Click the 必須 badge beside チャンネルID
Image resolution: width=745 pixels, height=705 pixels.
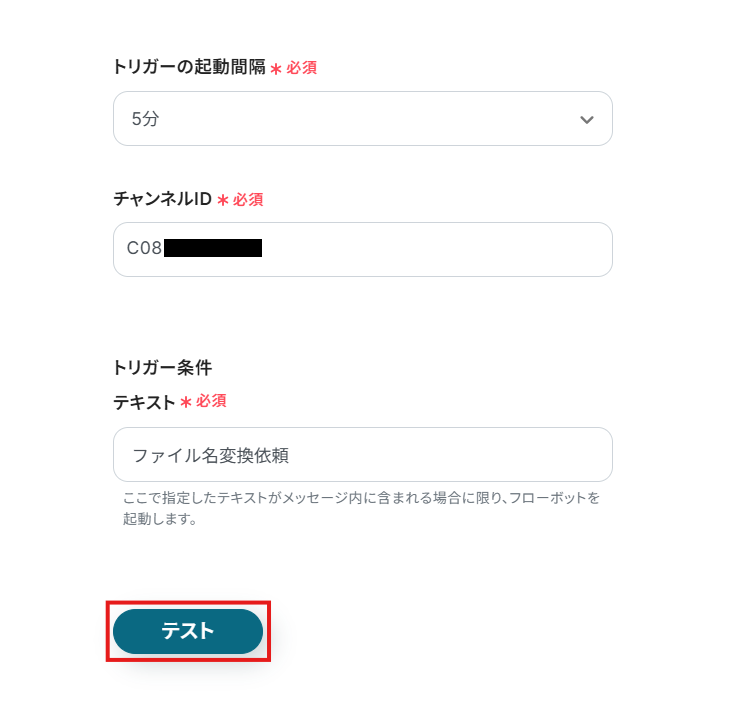click(x=248, y=199)
